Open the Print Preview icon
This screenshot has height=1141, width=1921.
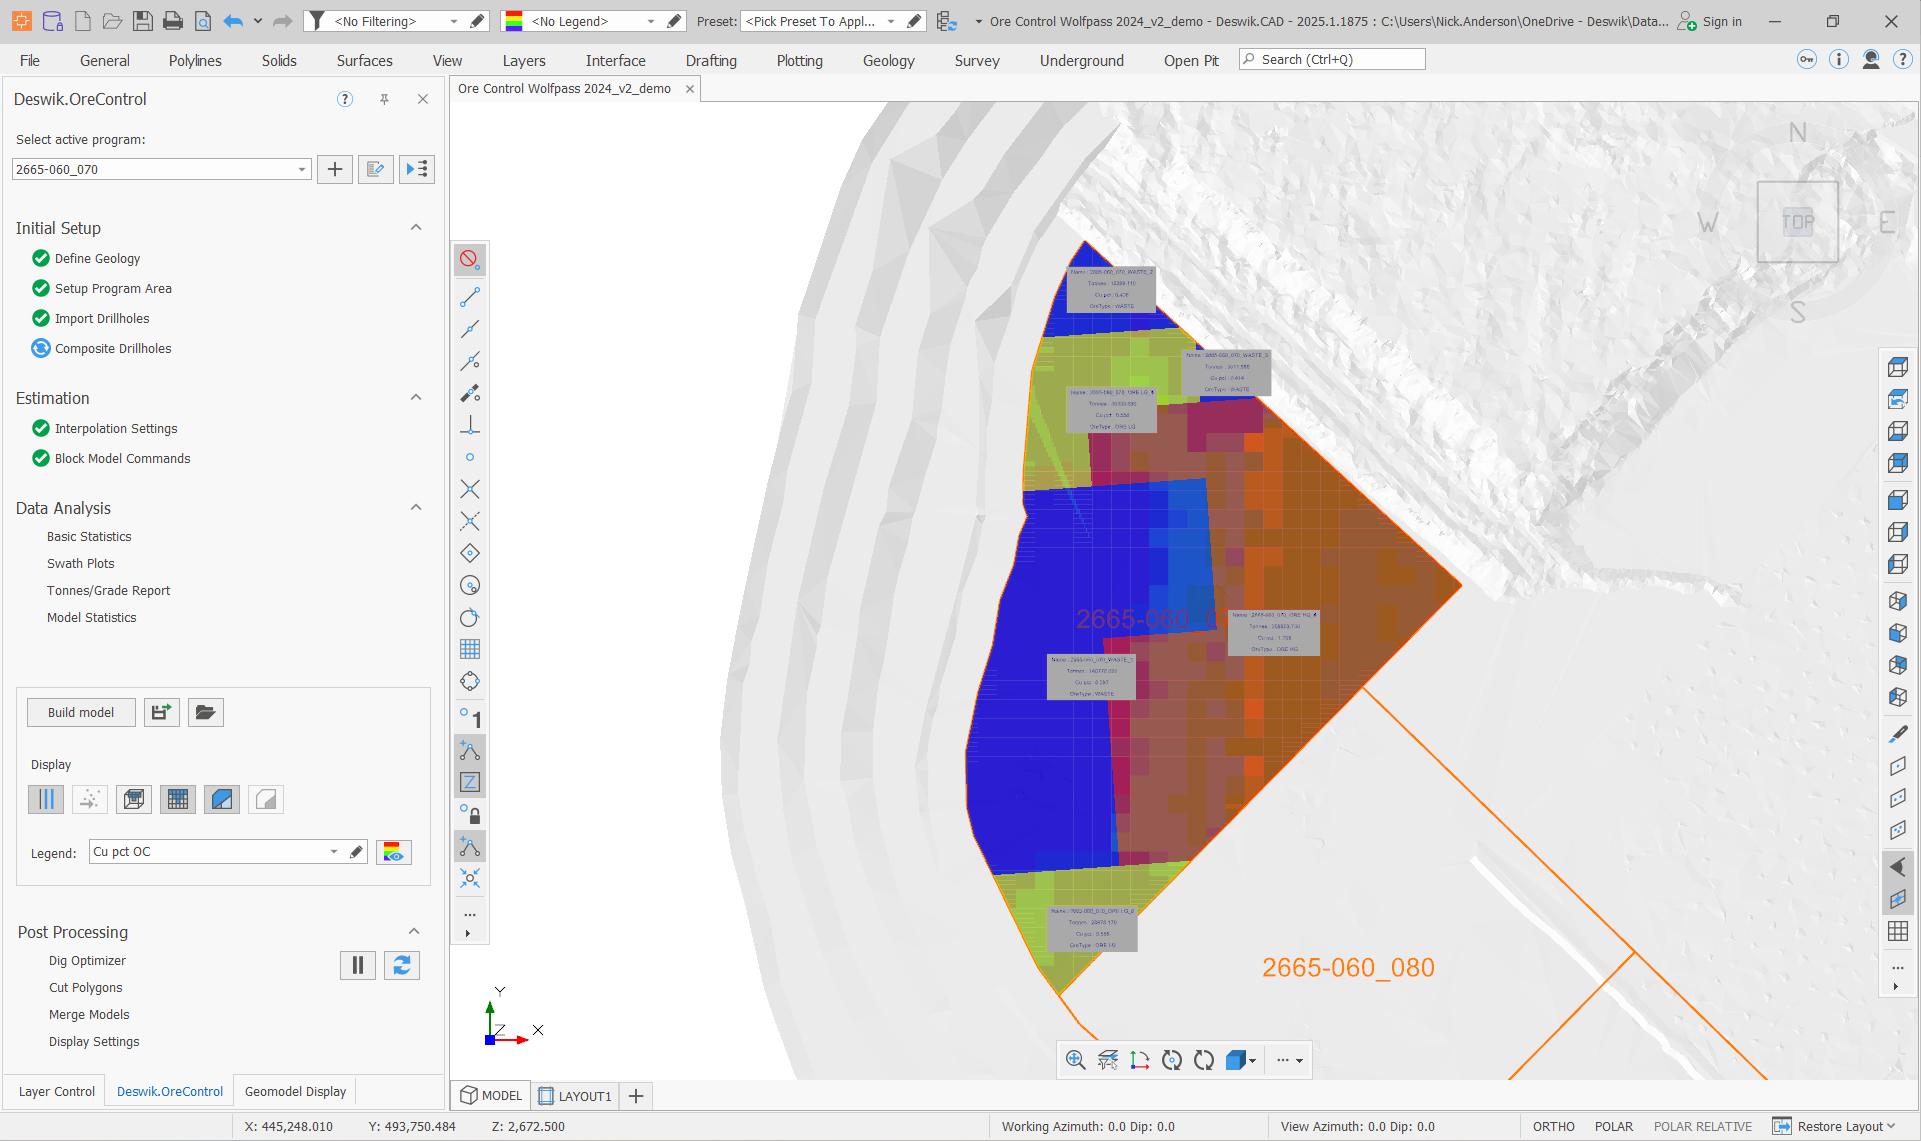tap(202, 21)
